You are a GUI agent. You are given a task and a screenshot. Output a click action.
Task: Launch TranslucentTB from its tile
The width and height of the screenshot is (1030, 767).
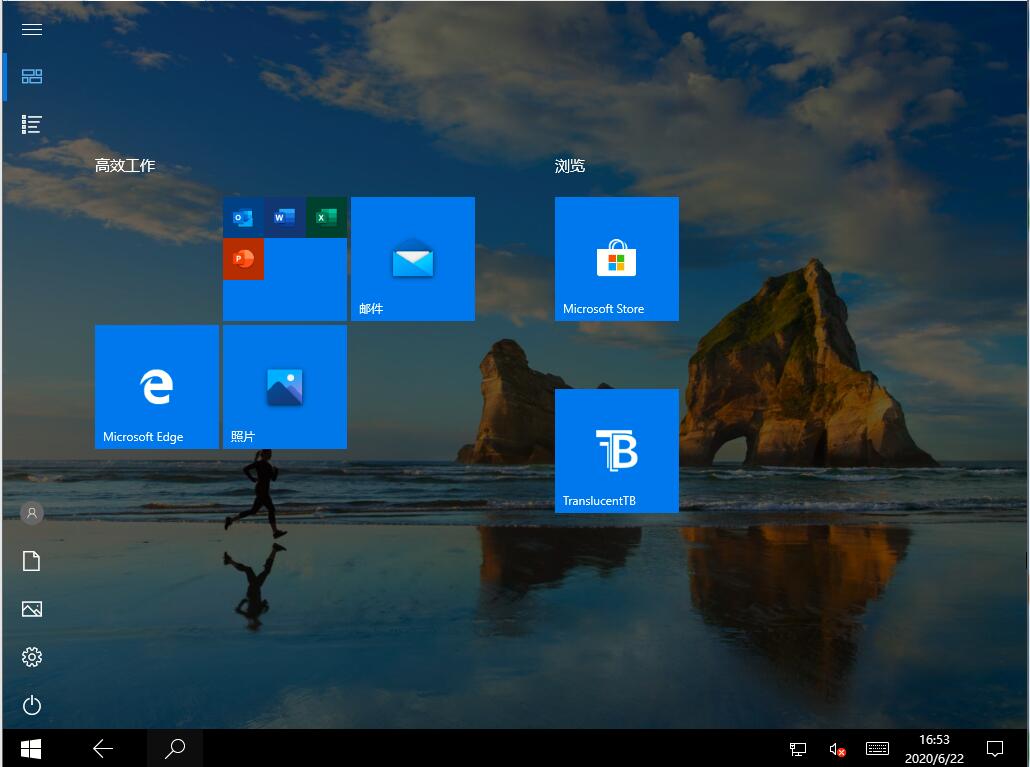click(616, 450)
